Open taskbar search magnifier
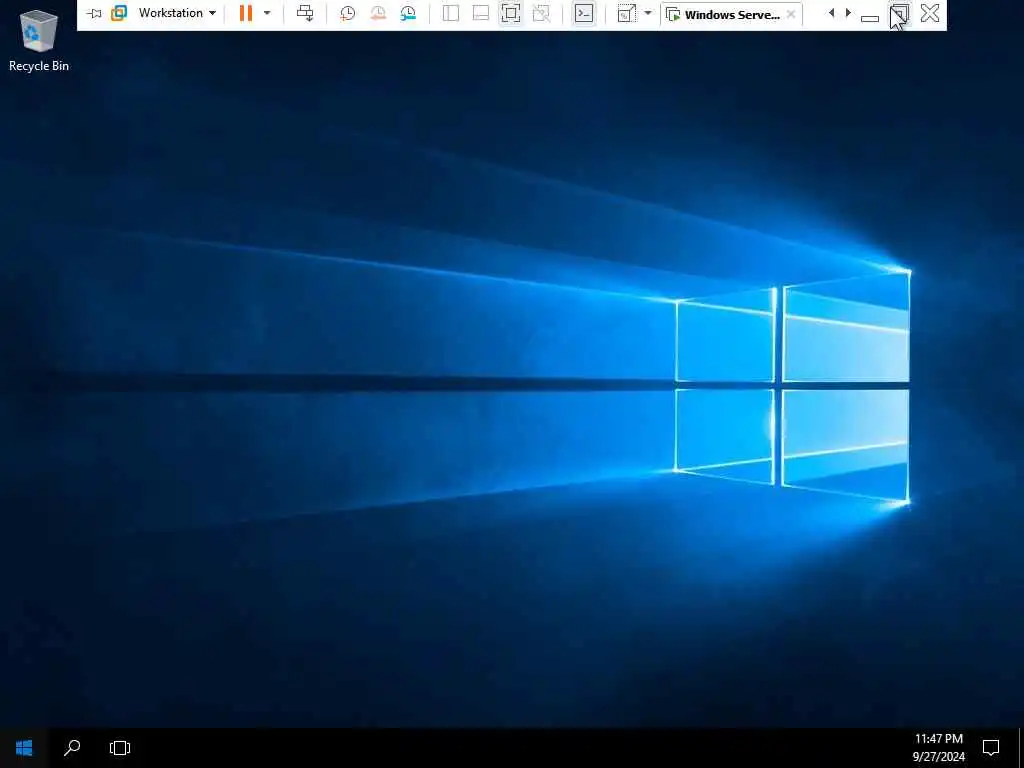This screenshot has height=768, width=1024. coord(72,748)
